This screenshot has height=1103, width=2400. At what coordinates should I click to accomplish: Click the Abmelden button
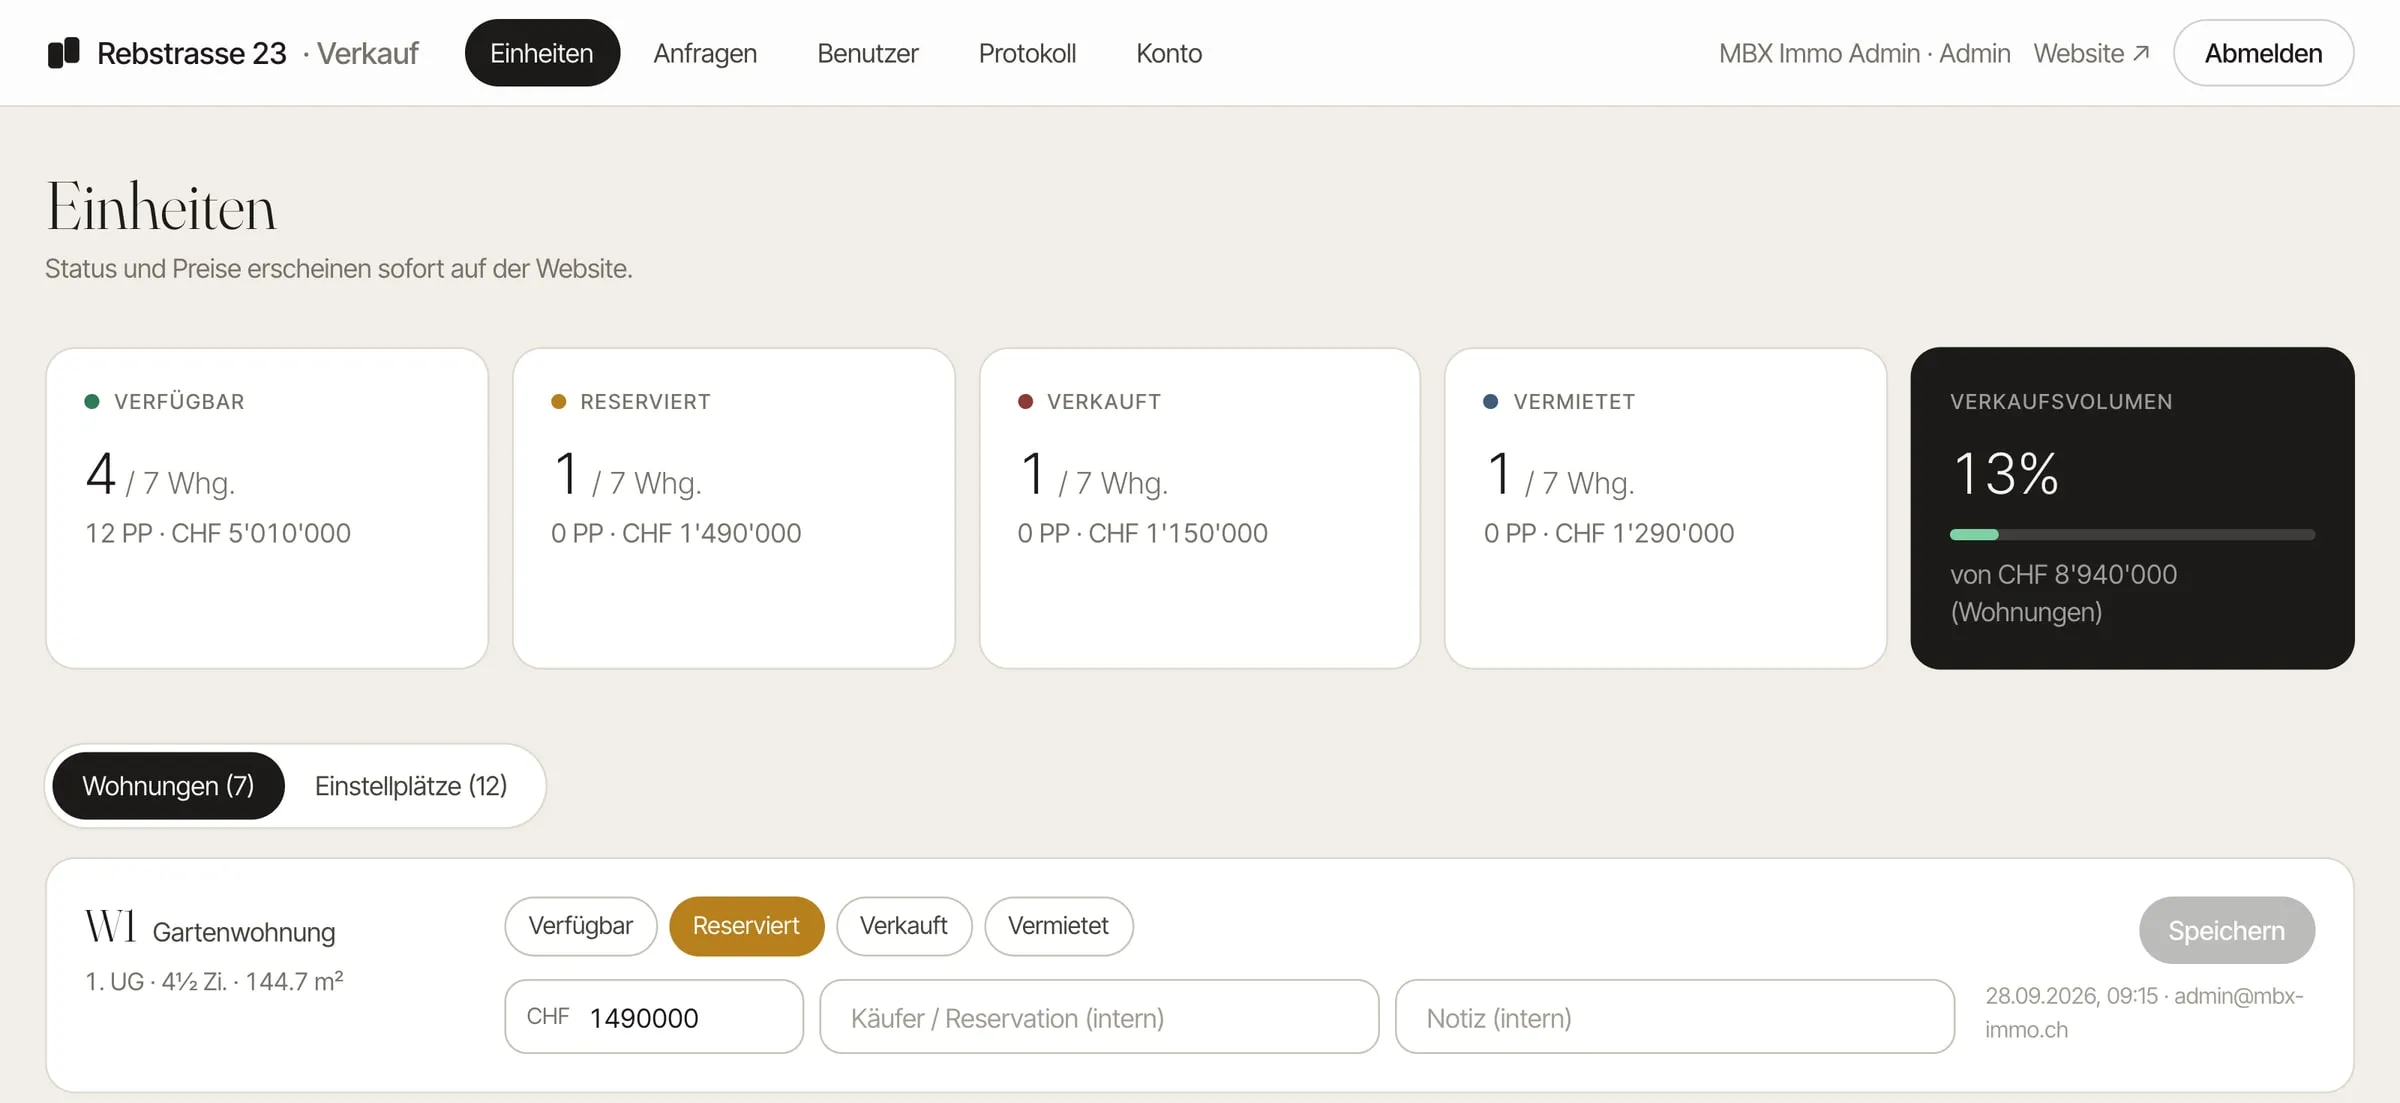click(x=2263, y=53)
